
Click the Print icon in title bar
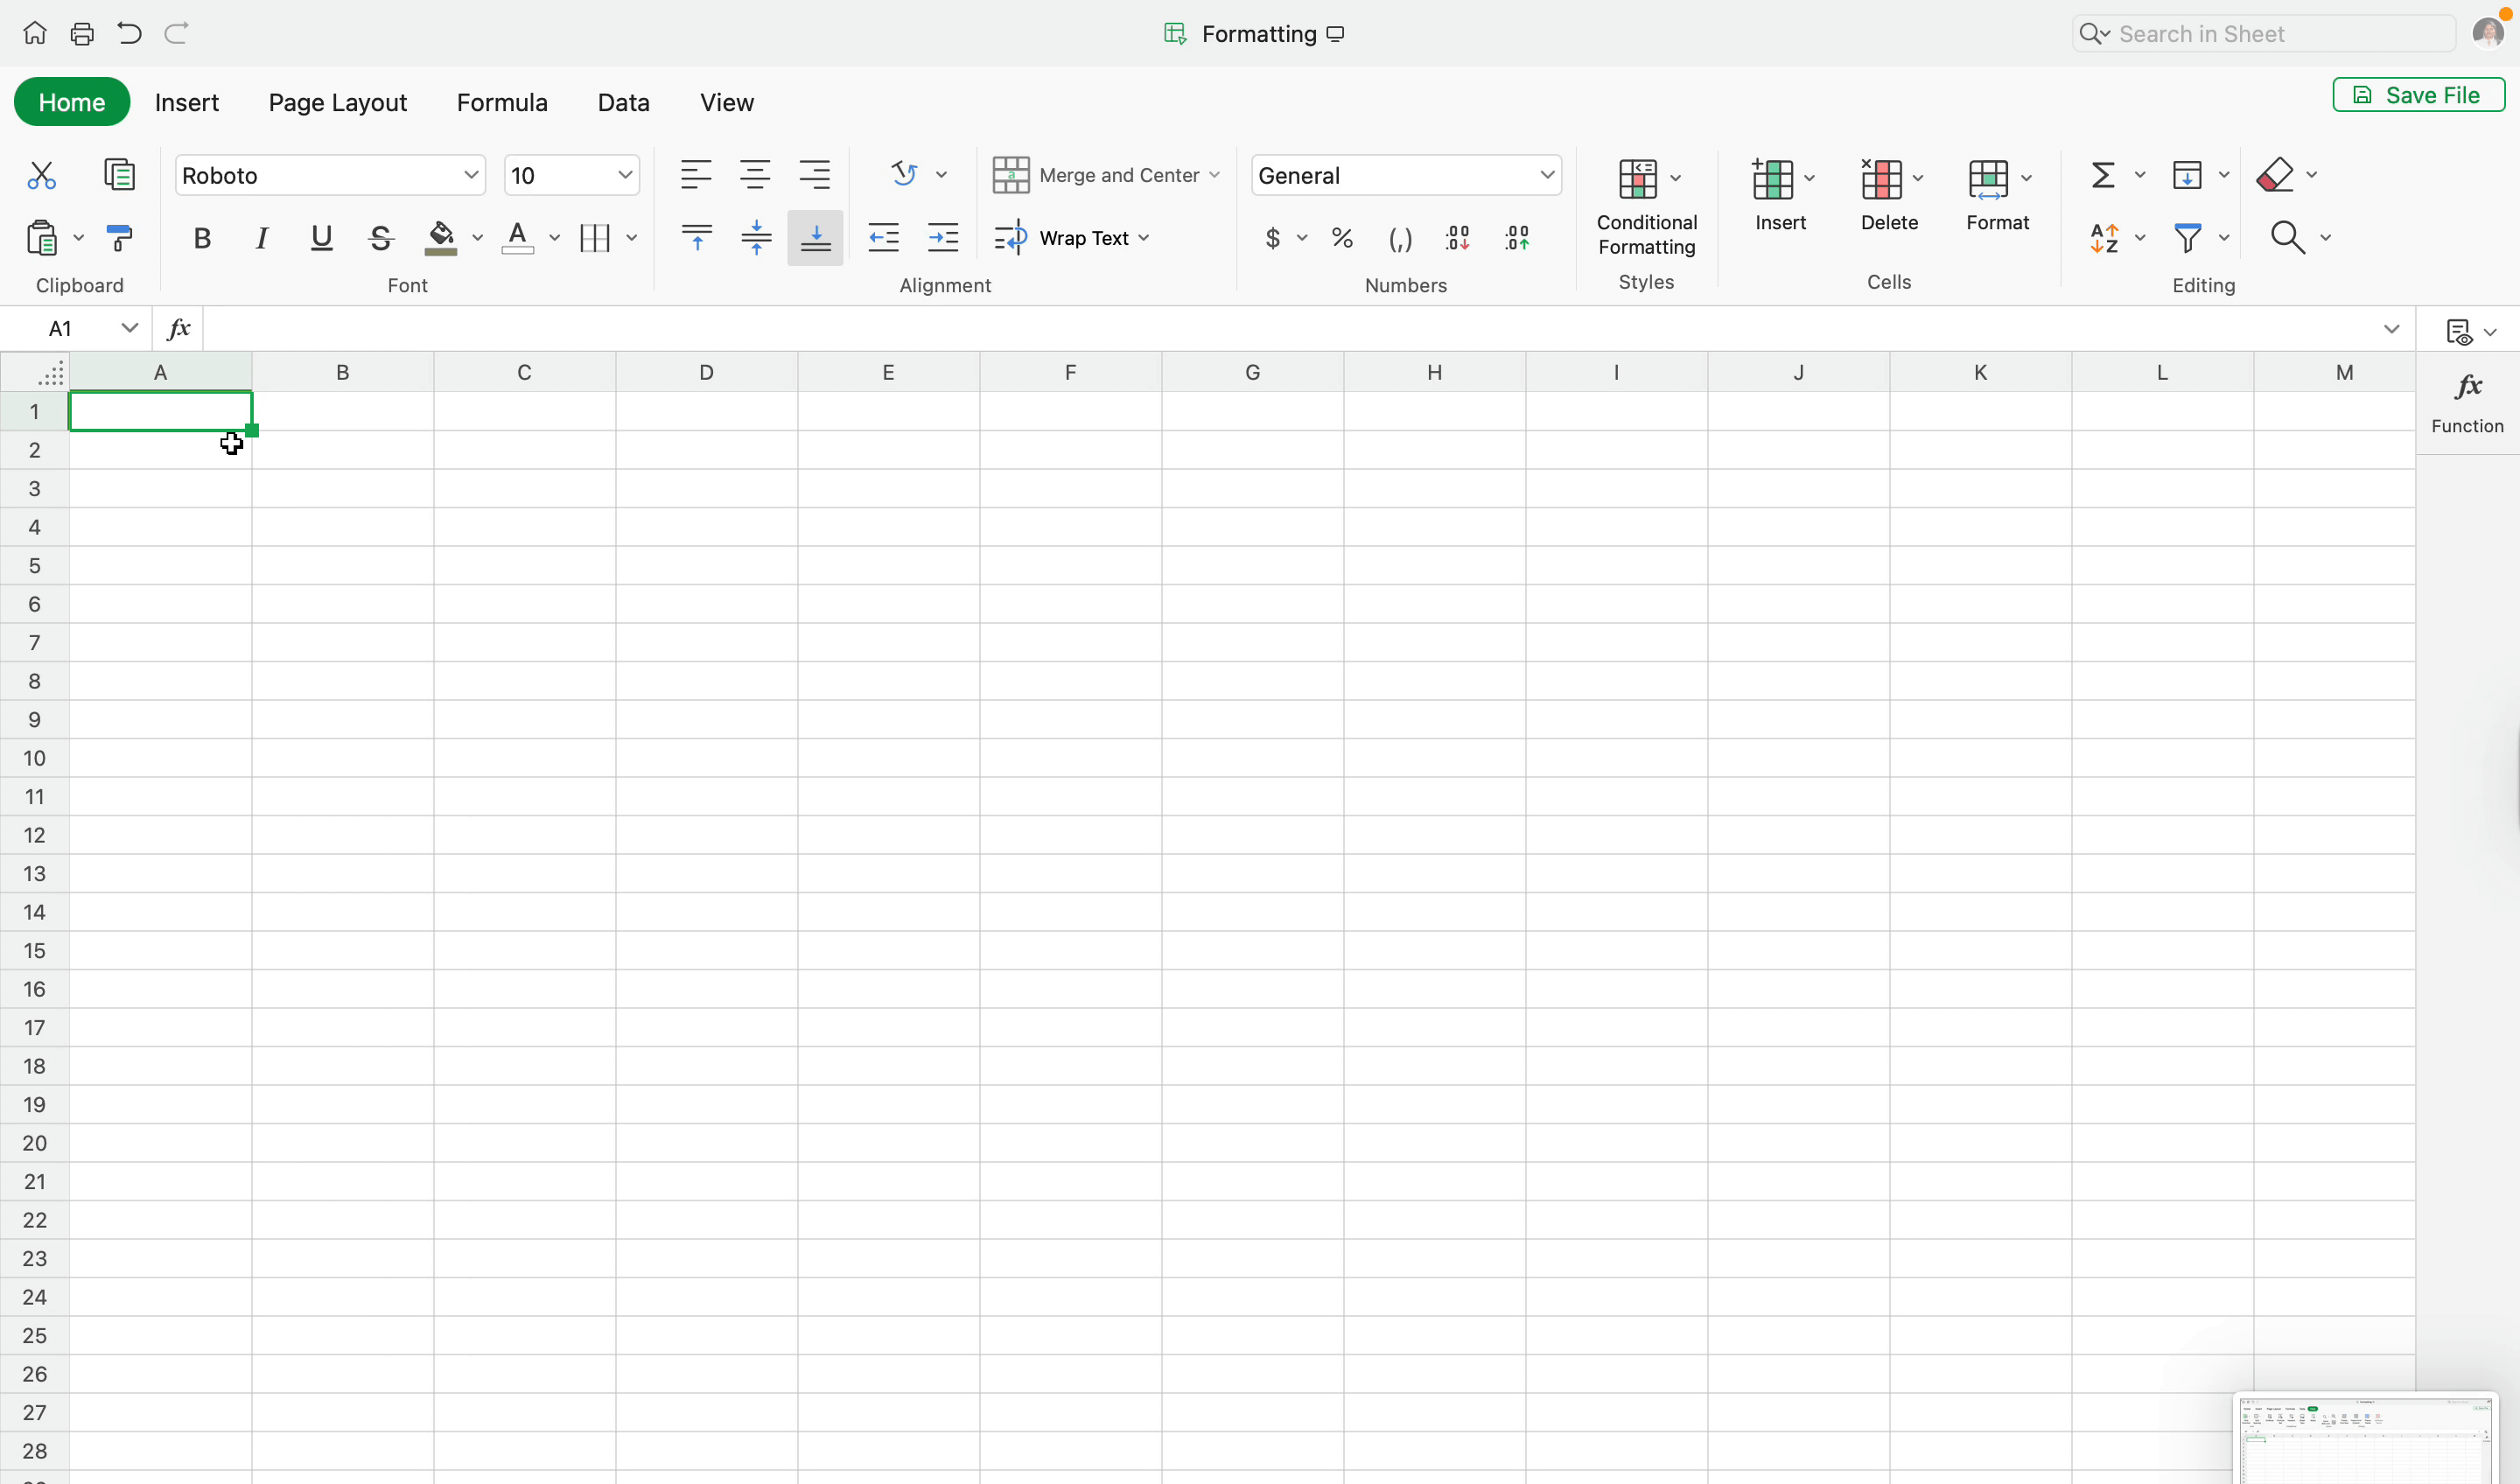(x=82, y=34)
